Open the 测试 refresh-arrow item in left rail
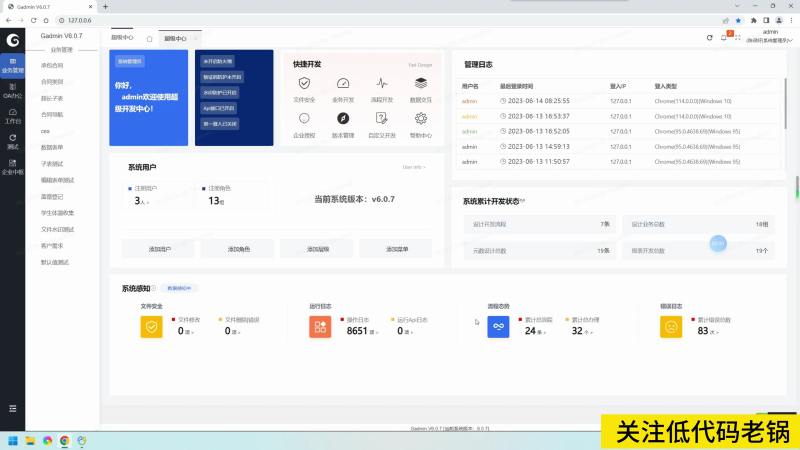The width and height of the screenshot is (800, 450). tap(13, 142)
